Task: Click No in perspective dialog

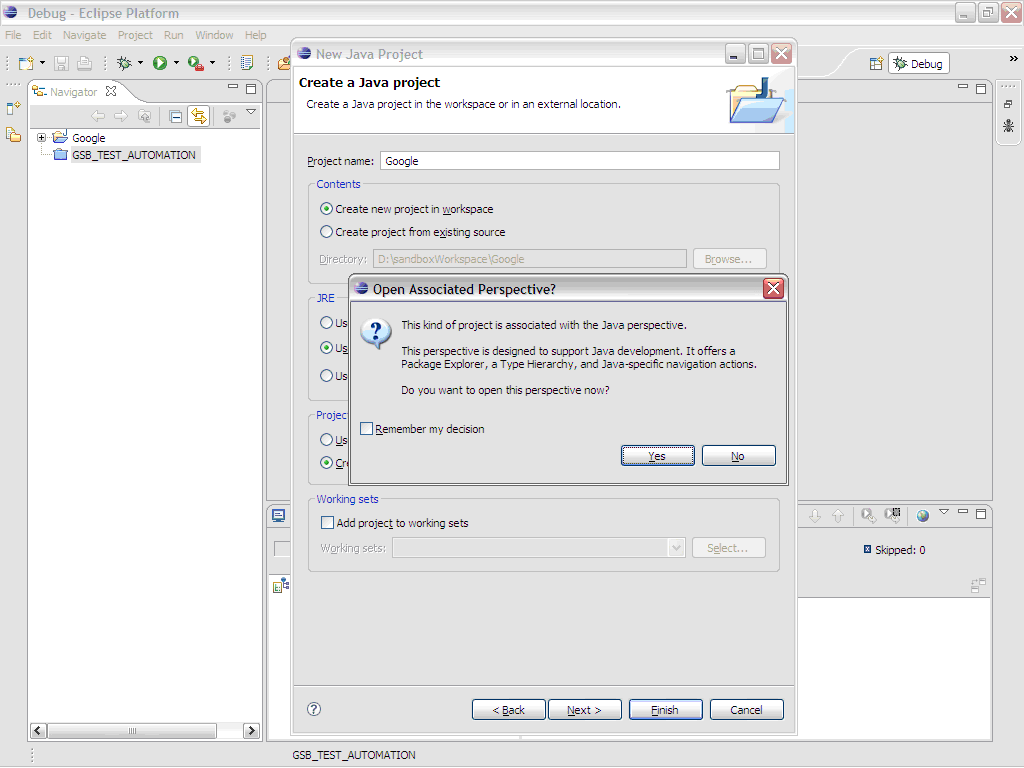Action: [739, 456]
